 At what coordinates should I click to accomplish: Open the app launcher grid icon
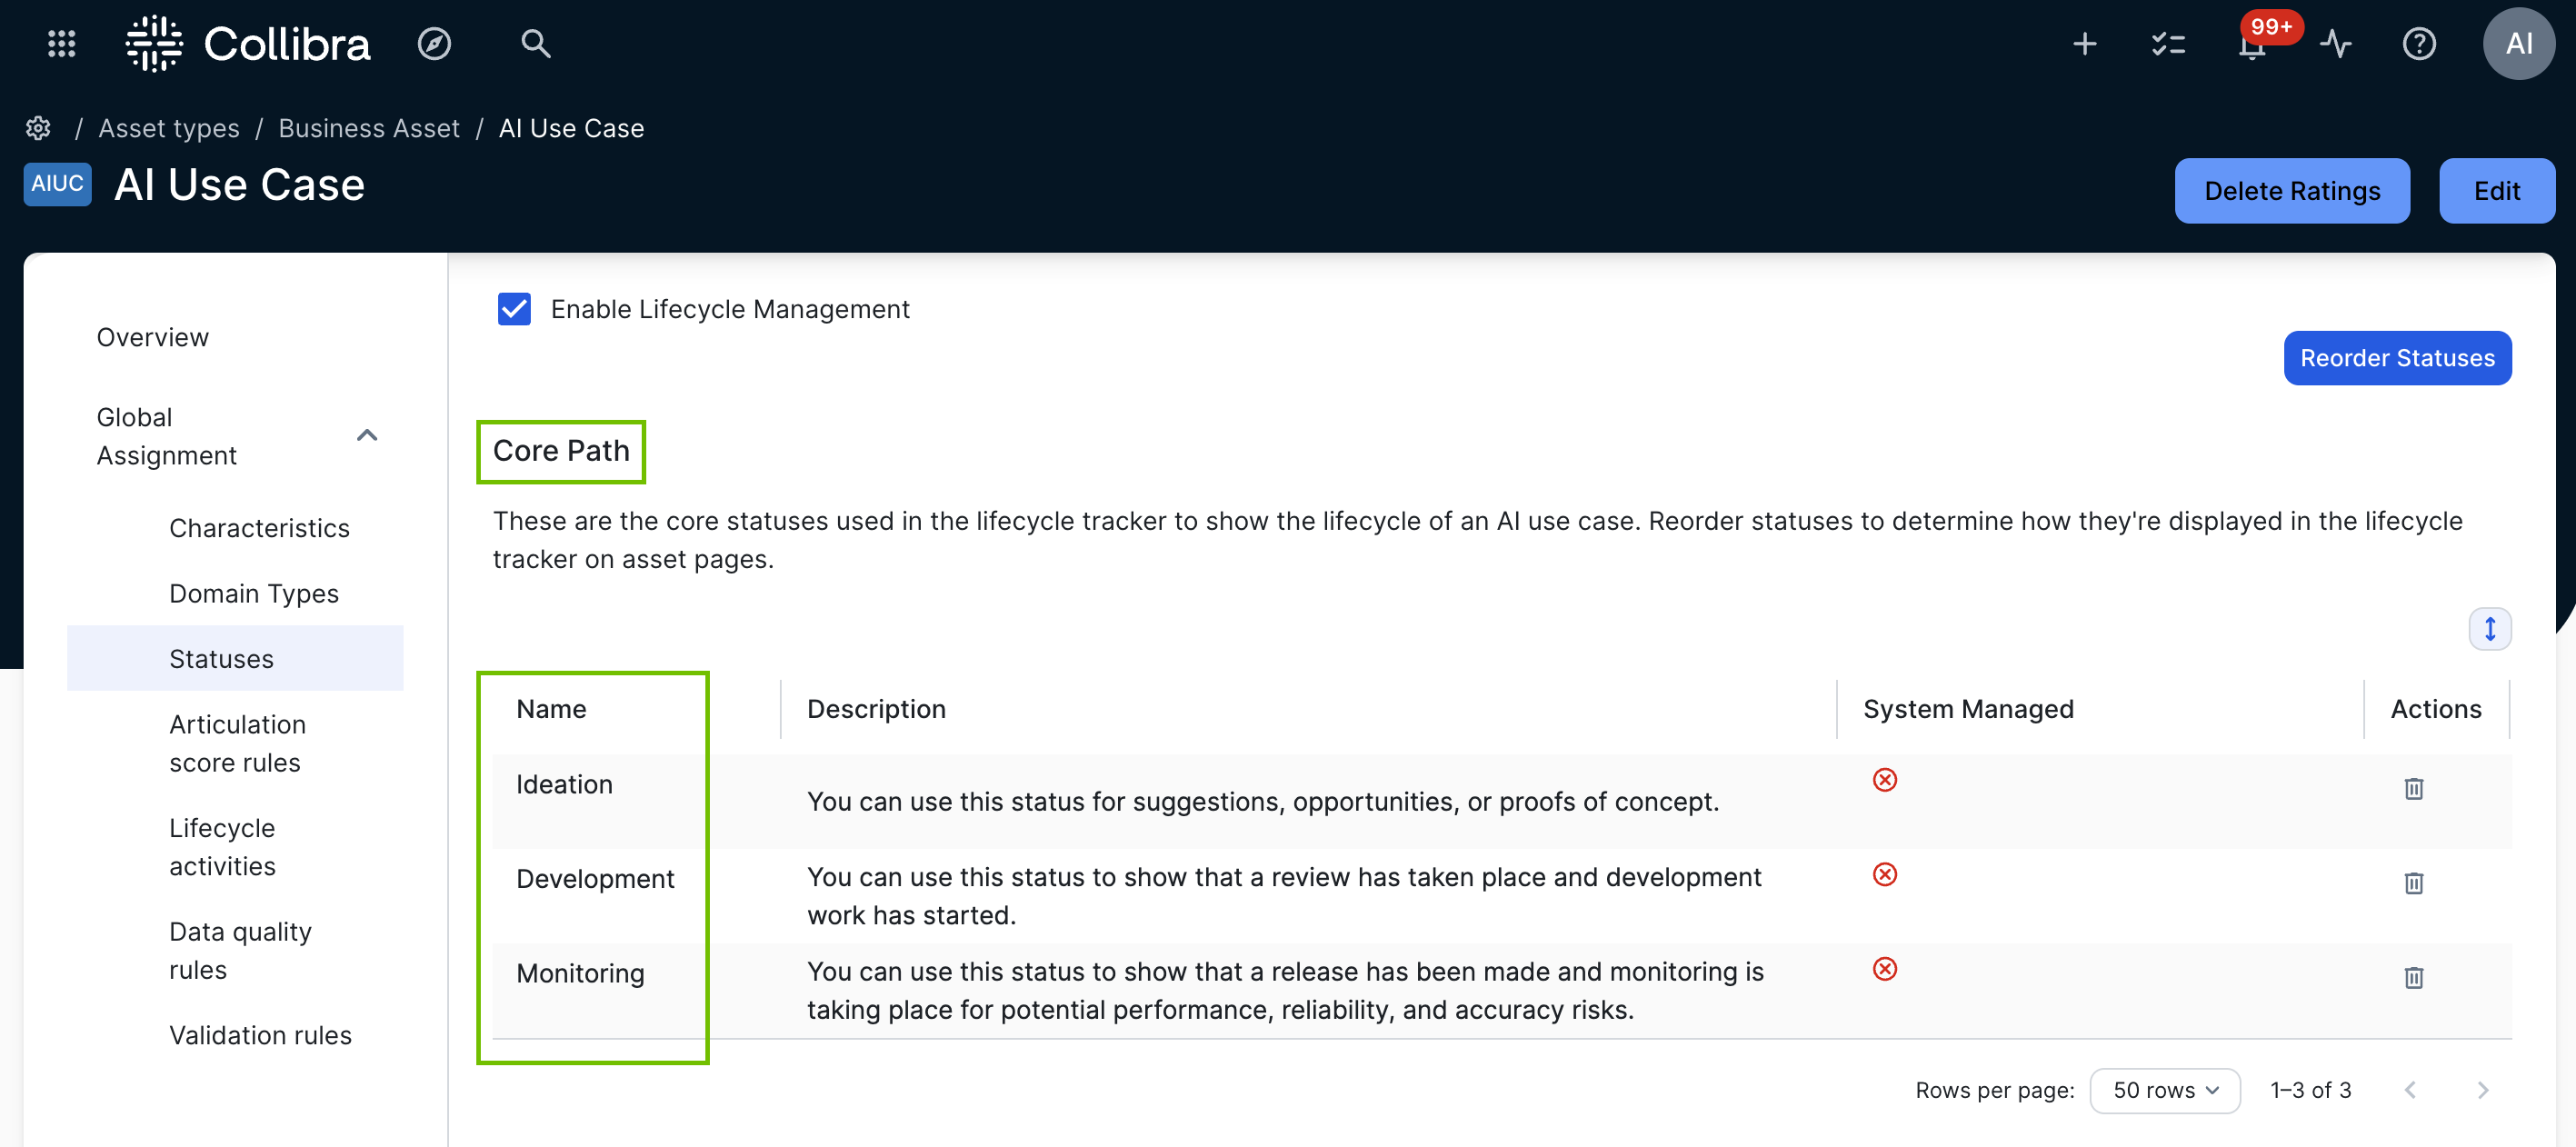click(x=62, y=44)
